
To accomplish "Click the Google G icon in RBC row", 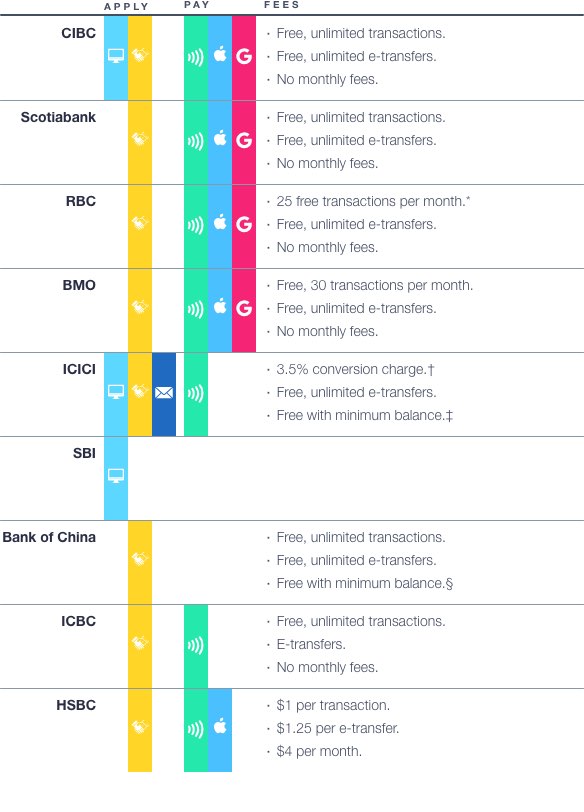I will coord(244,224).
